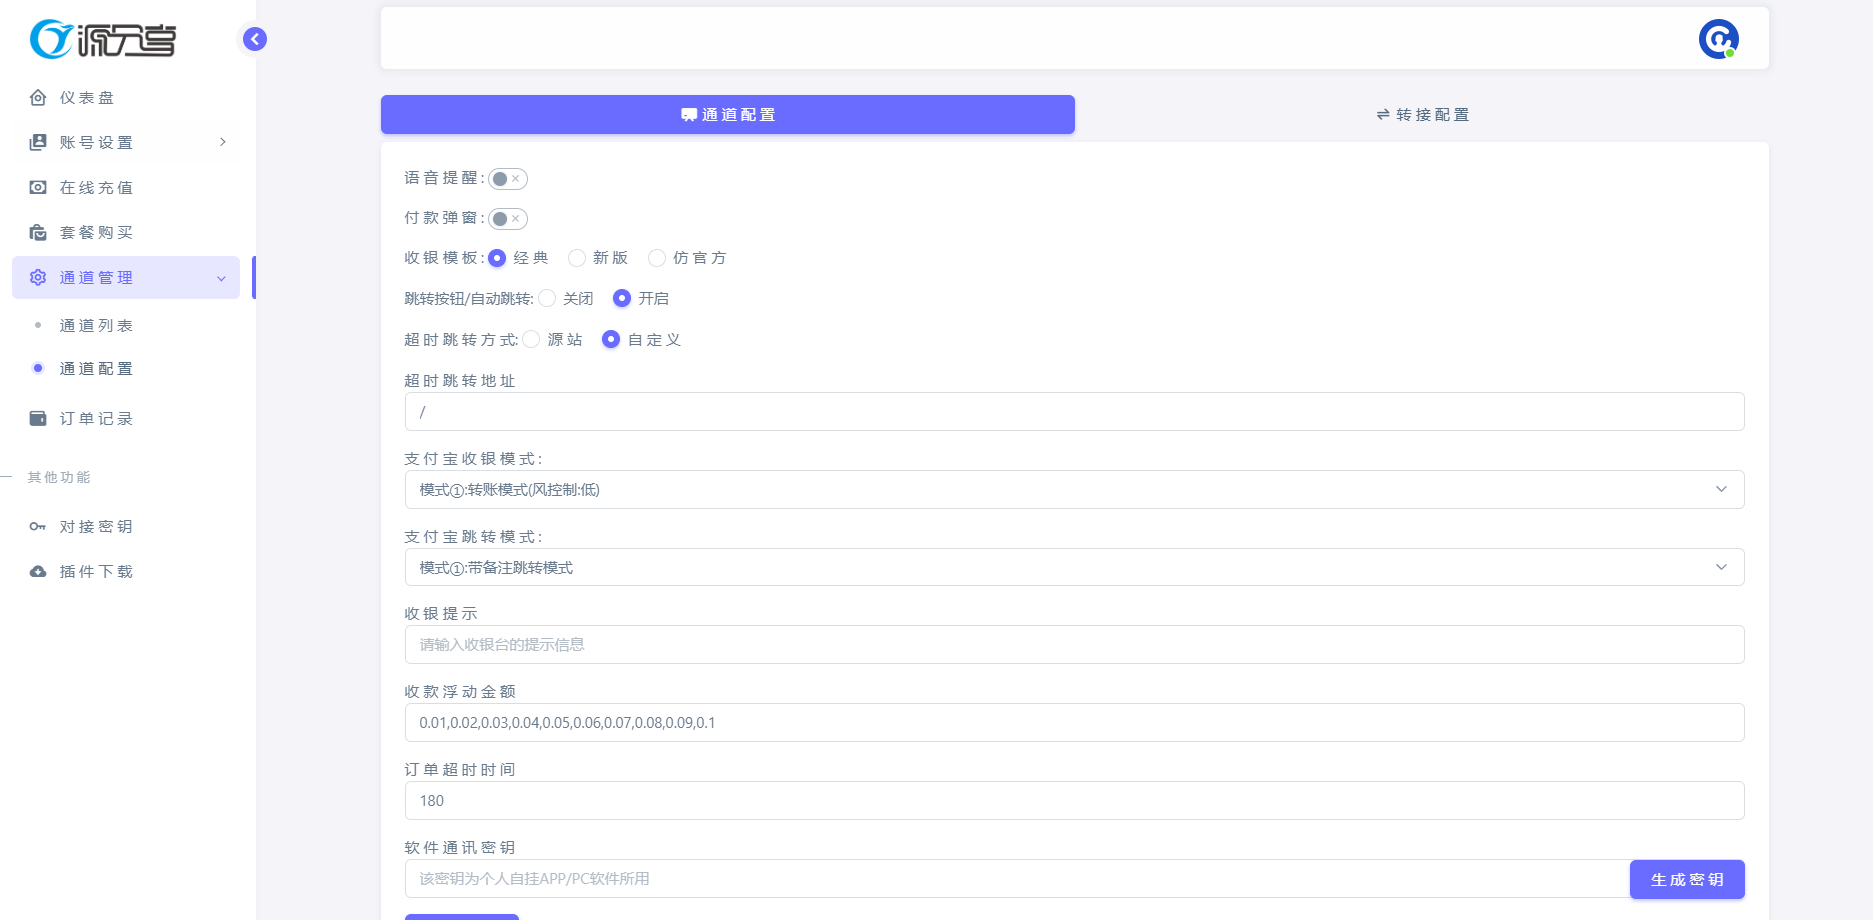This screenshot has width=1873, height=920.
Task: Click the cloud download icon for 插件下载
Action: click(38, 572)
